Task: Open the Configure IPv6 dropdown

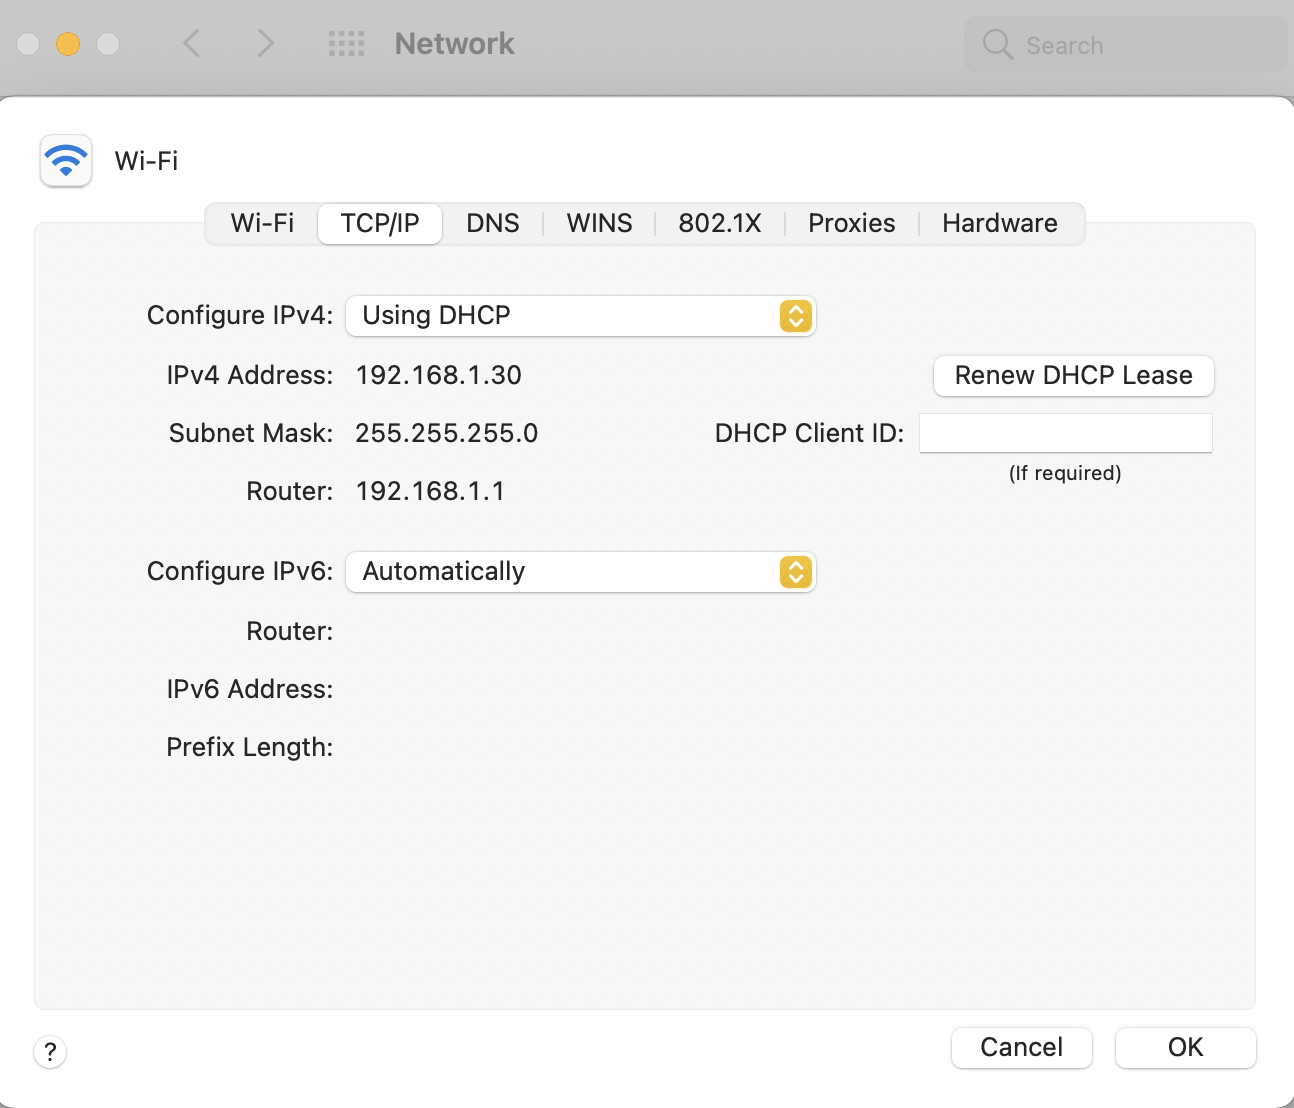Action: [x=581, y=572]
